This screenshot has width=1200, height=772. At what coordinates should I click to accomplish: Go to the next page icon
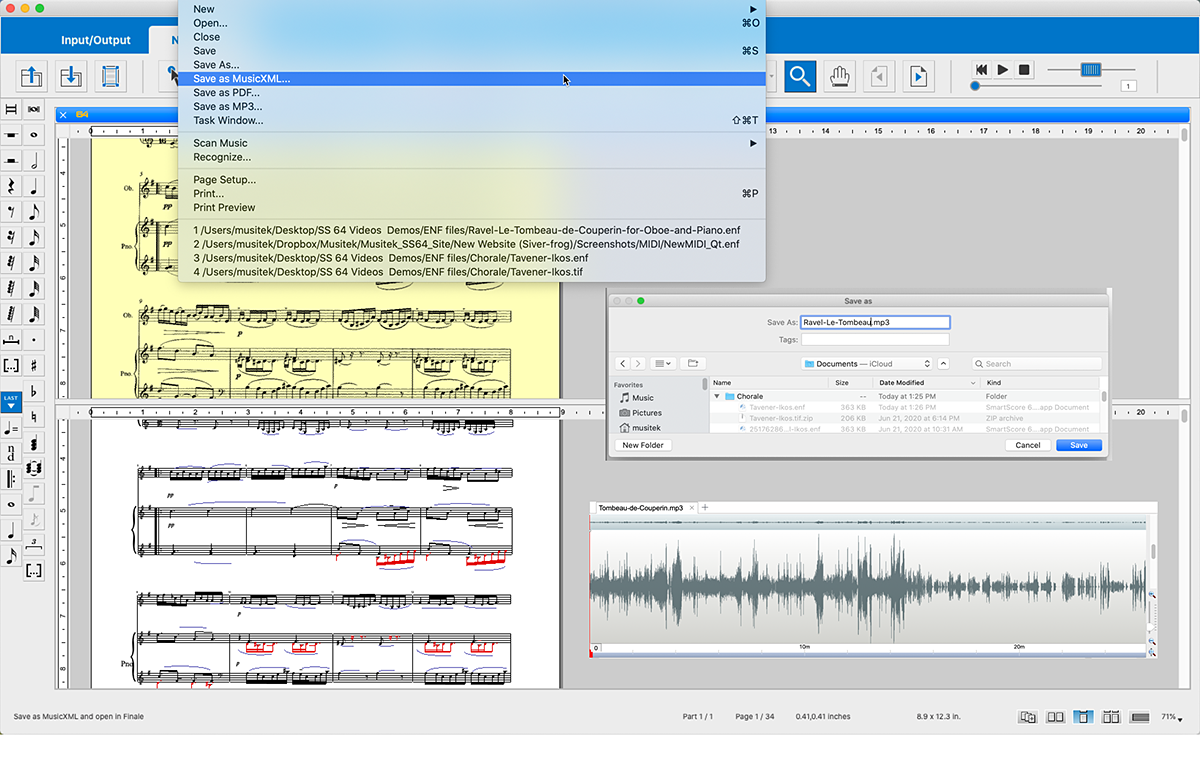(918, 76)
